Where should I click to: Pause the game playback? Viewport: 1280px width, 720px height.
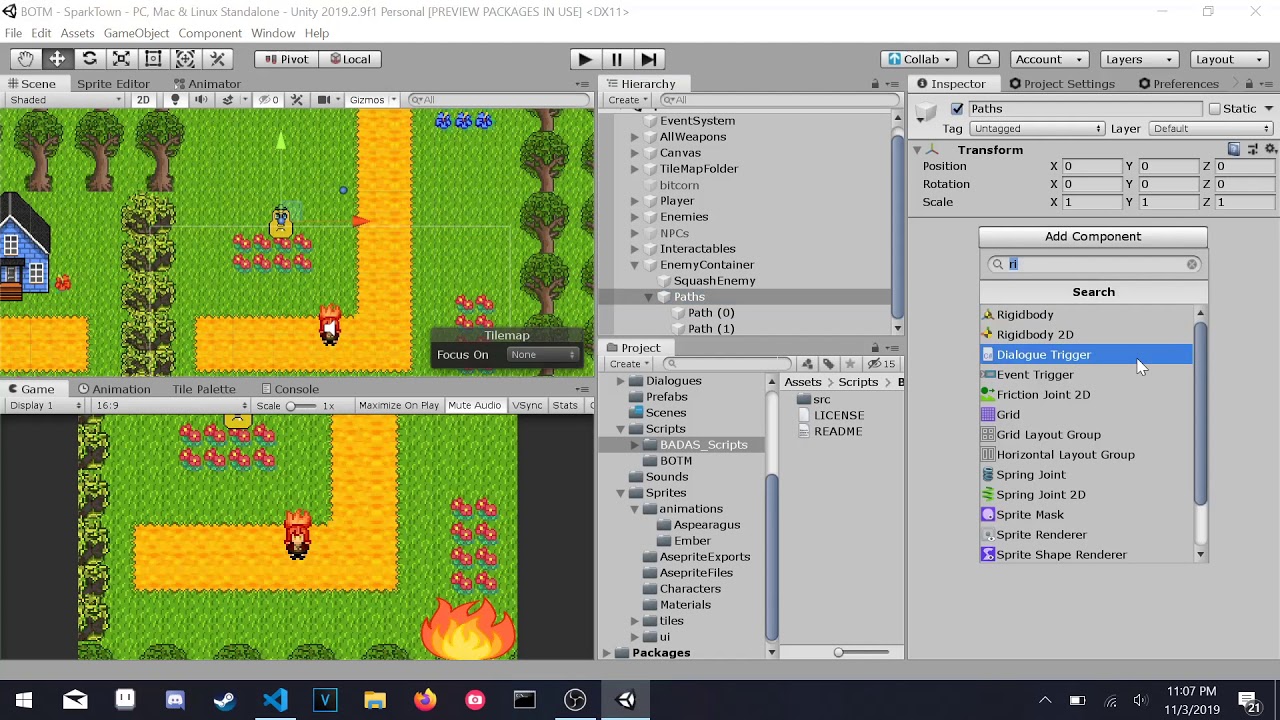[x=617, y=59]
